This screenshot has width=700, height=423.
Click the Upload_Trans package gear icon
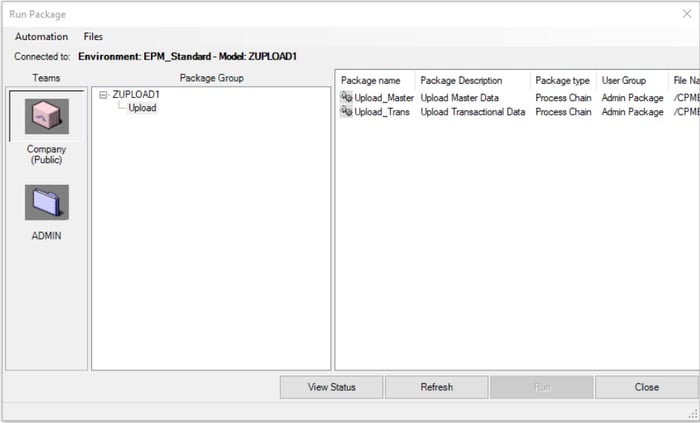pos(346,112)
